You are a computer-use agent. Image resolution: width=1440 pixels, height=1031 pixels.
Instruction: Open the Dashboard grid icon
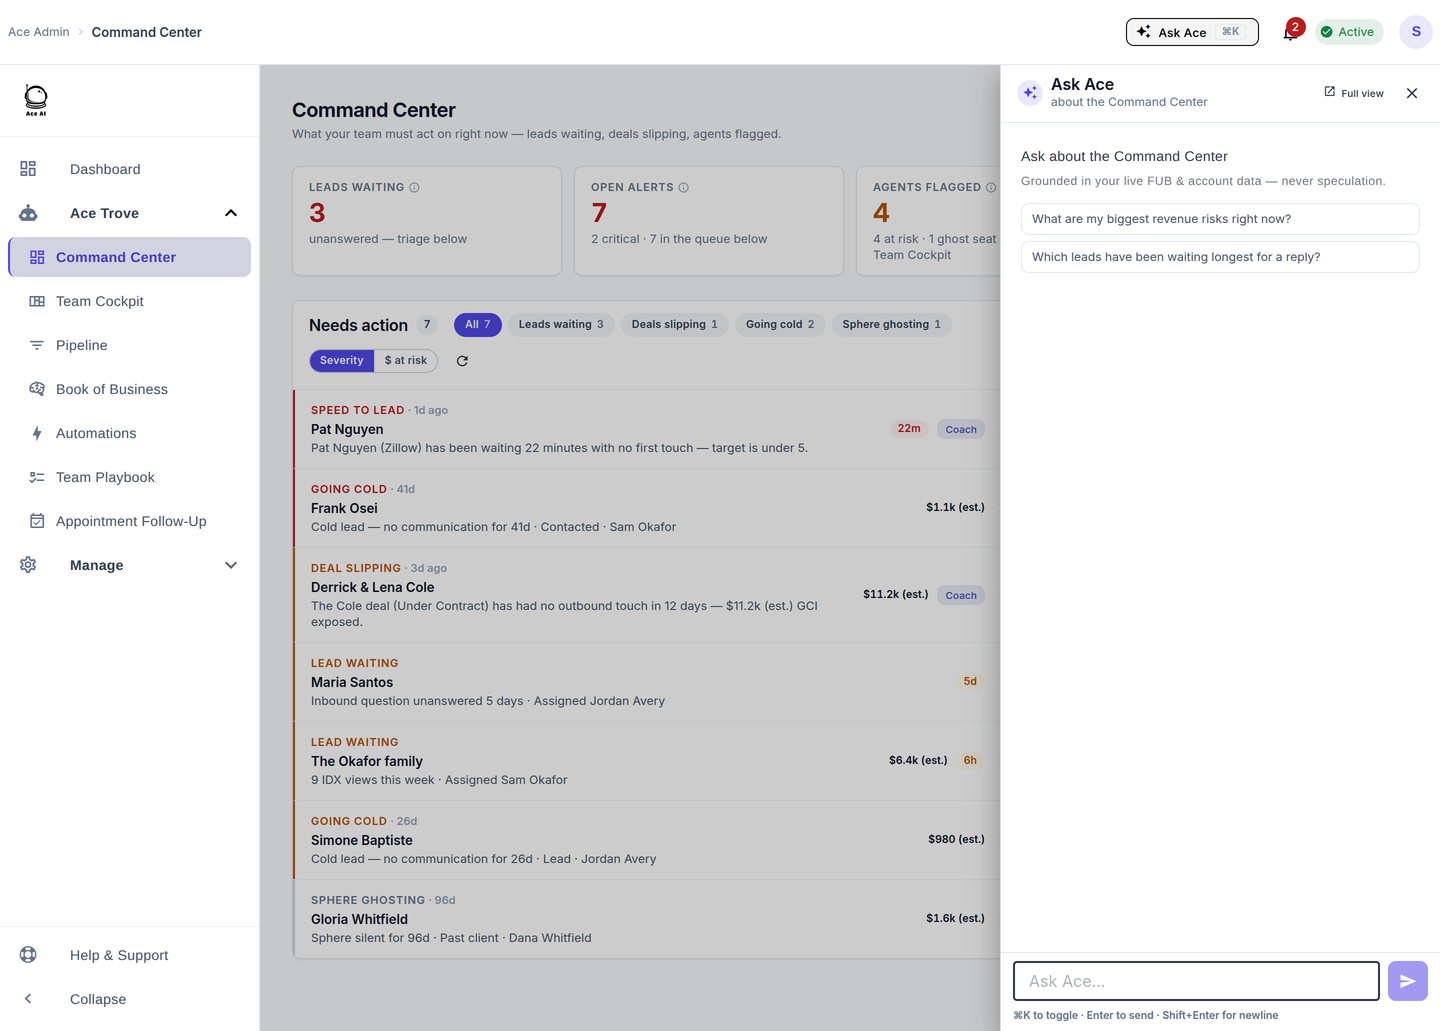[x=28, y=169]
